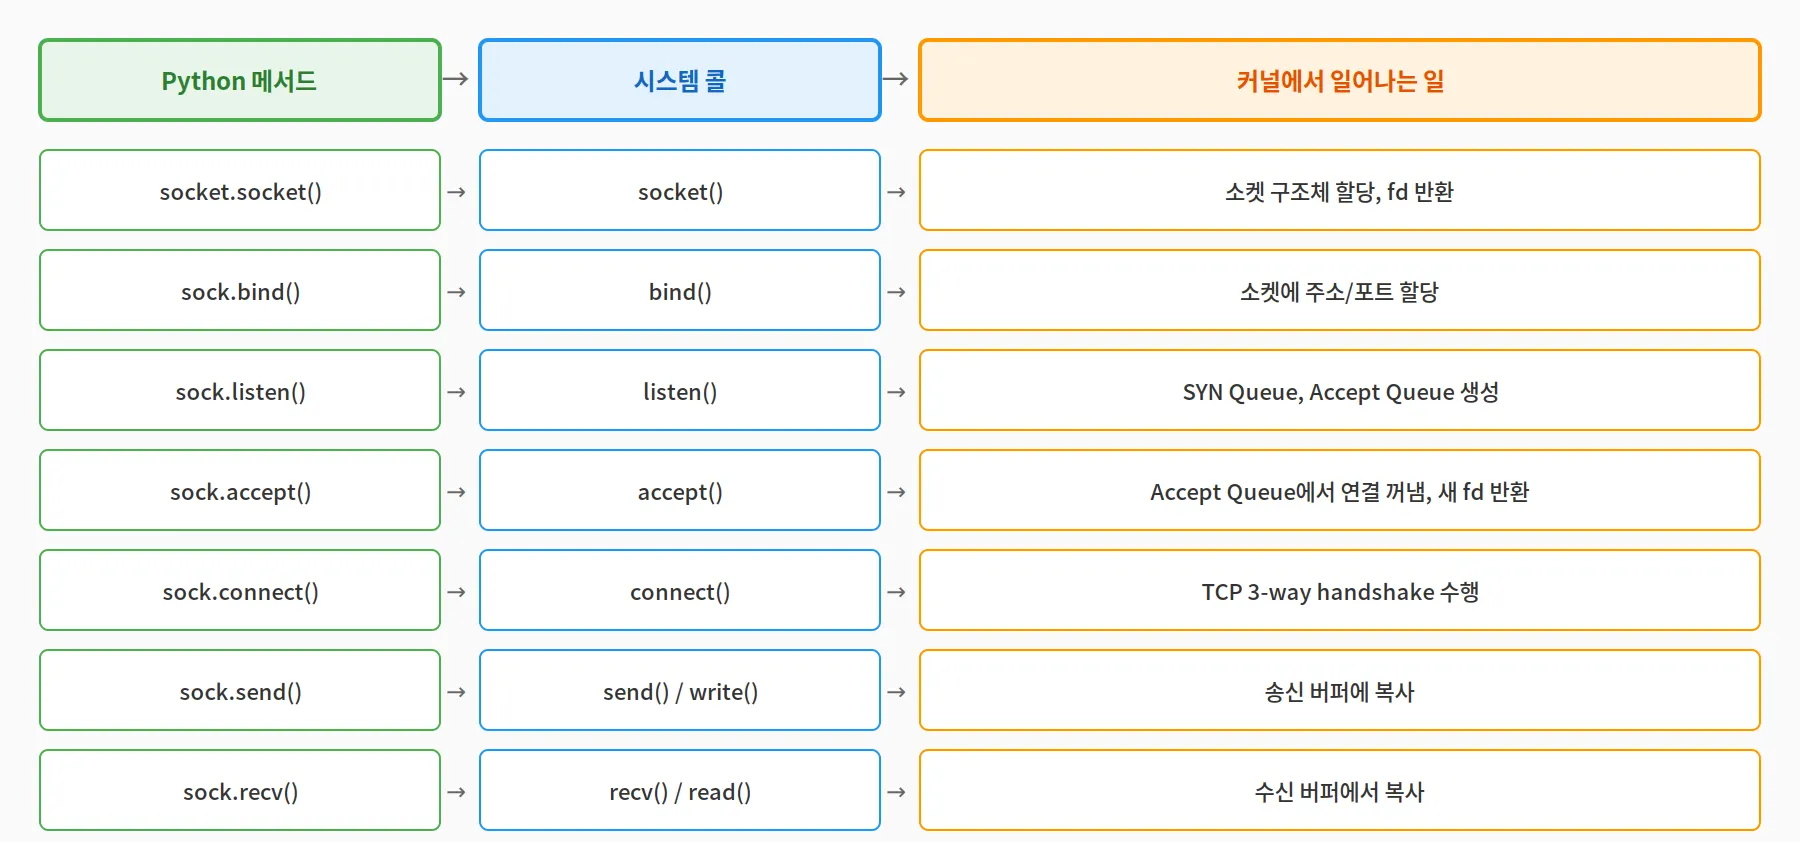Select the 커널에서 일어나는 일 header
Image resolution: width=1800 pixels, height=842 pixels.
coord(1339,81)
